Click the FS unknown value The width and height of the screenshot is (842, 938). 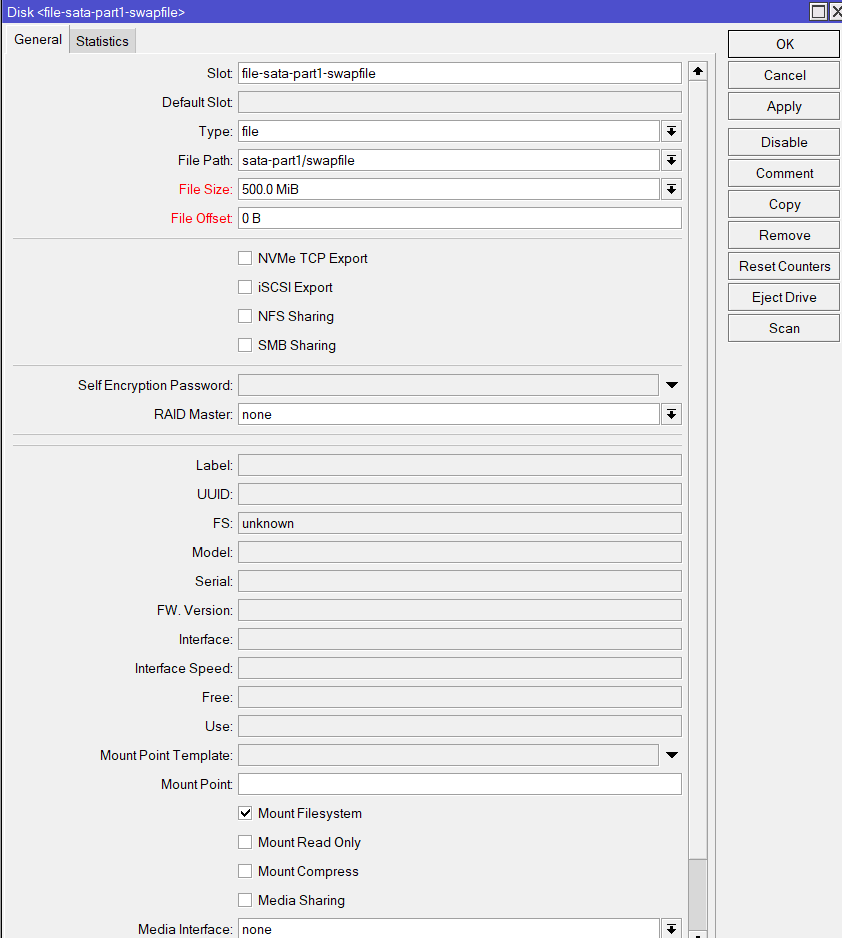point(459,523)
